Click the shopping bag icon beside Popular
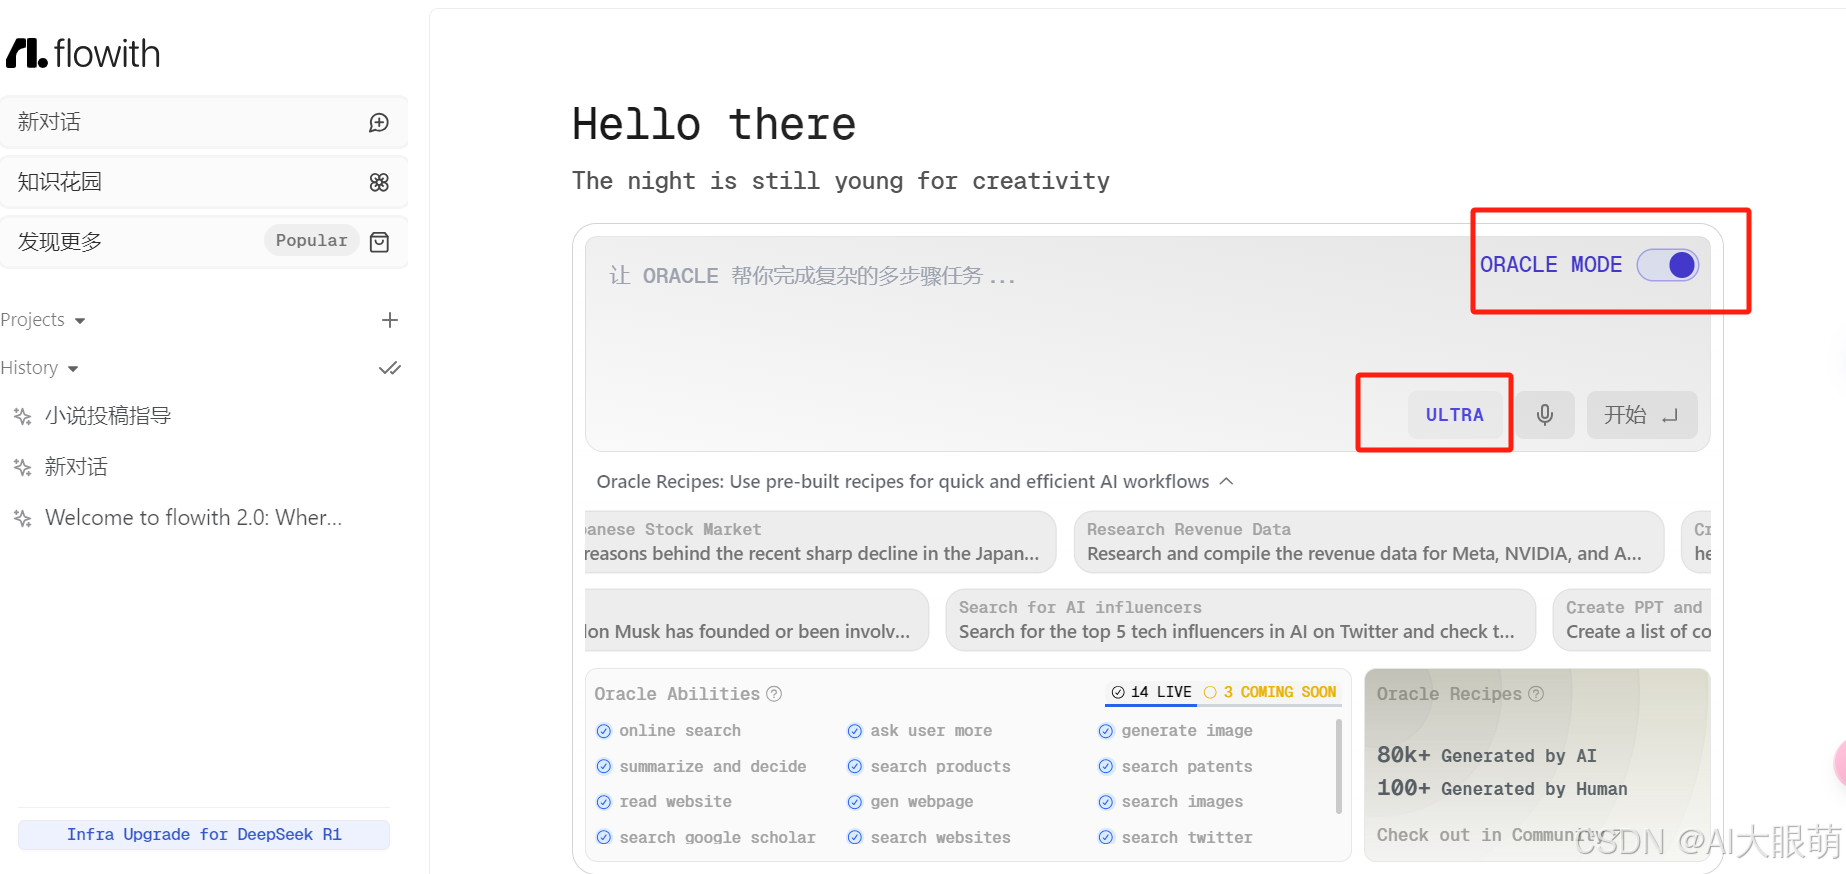The height and width of the screenshot is (874, 1846). point(379,242)
